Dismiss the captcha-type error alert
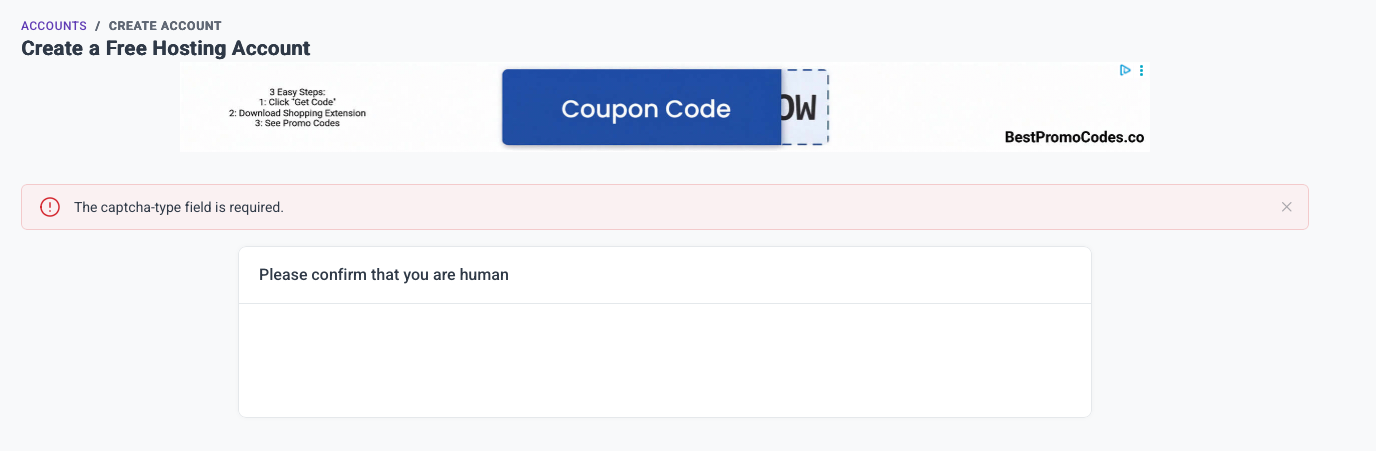Image resolution: width=1376 pixels, height=451 pixels. [1287, 207]
